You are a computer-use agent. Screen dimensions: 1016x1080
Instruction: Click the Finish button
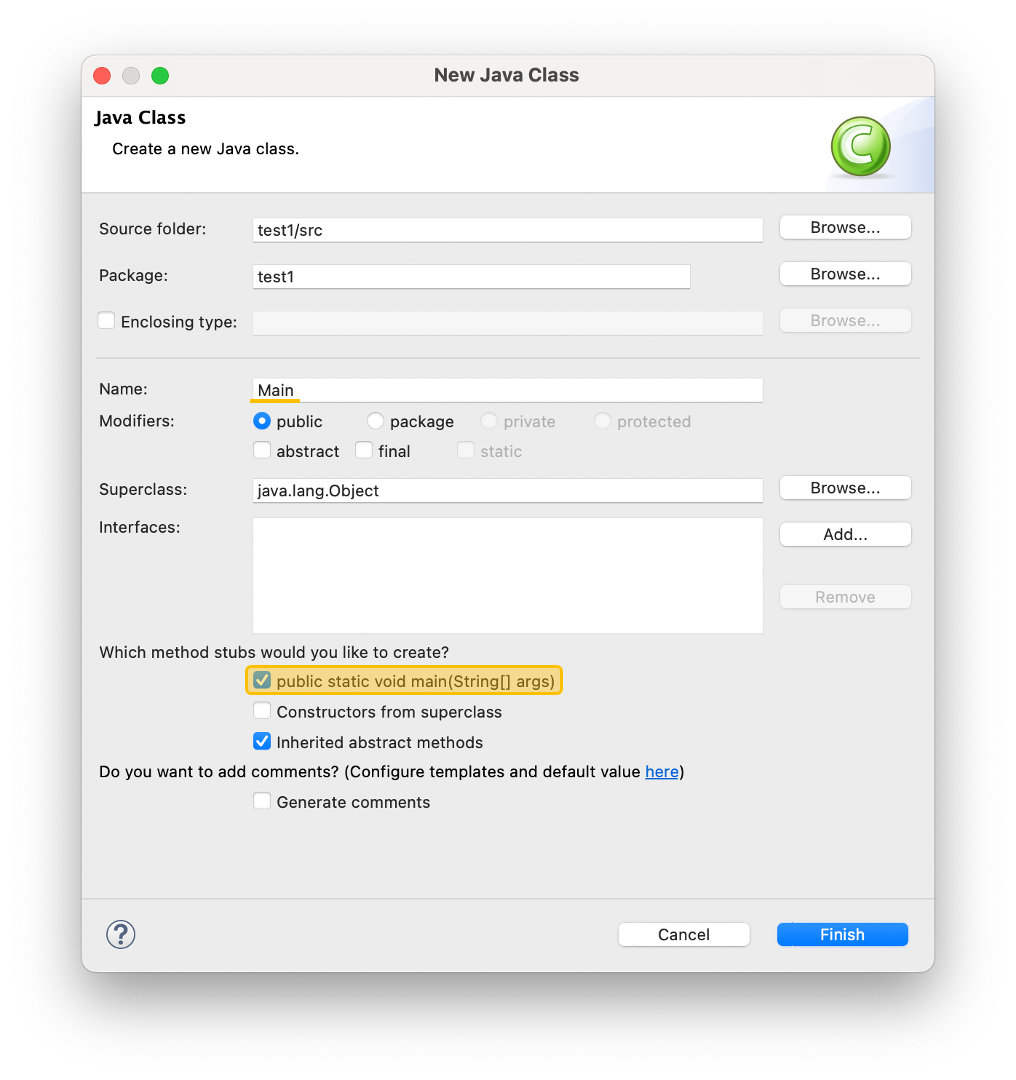coord(842,935)
